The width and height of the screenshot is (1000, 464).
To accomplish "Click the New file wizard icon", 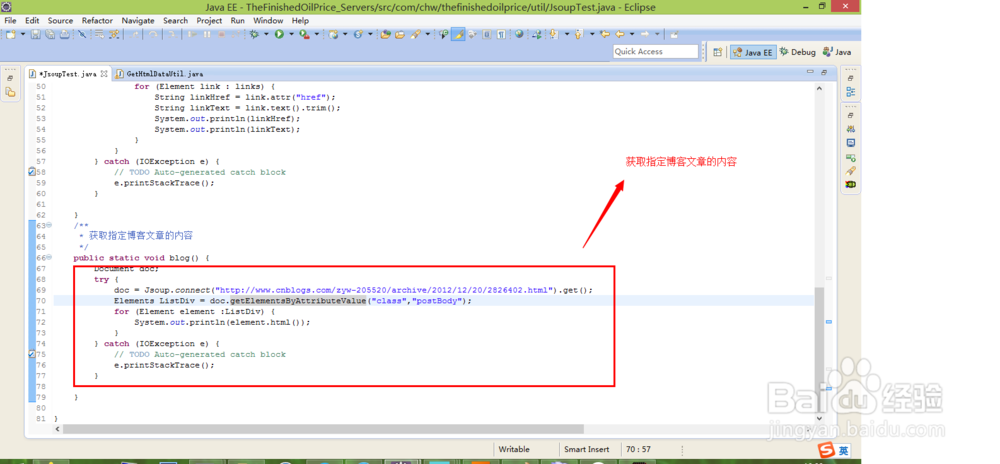I will click(11, 34).
